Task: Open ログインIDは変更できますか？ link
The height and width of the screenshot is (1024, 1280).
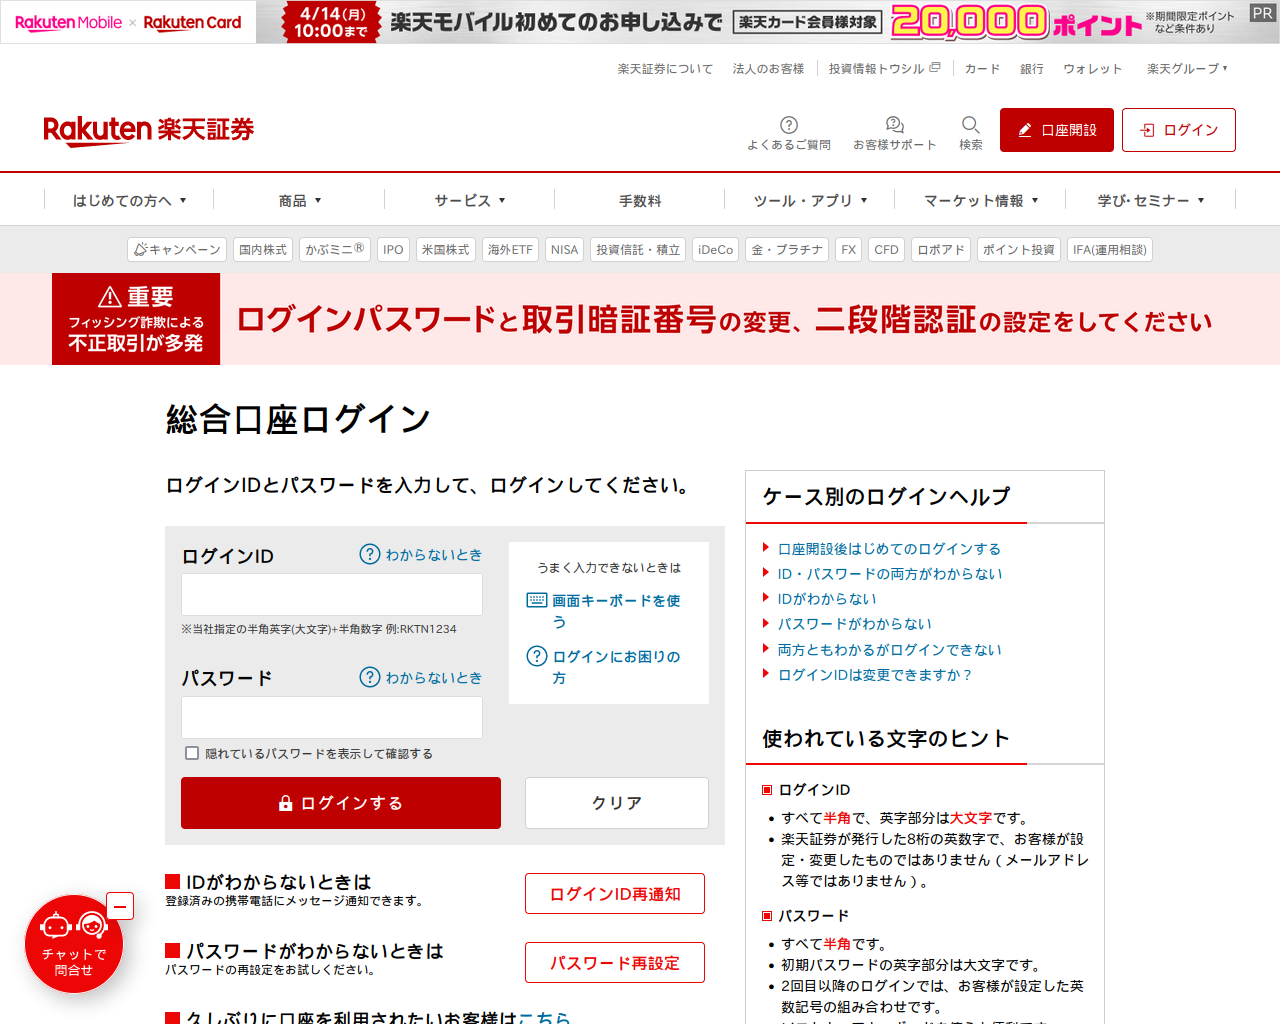Action: (875, 675)
